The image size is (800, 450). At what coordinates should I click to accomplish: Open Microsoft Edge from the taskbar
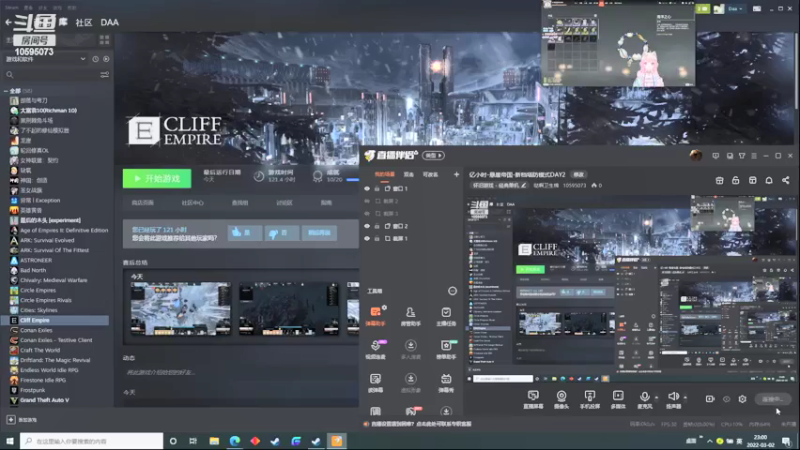pos(235,441)
